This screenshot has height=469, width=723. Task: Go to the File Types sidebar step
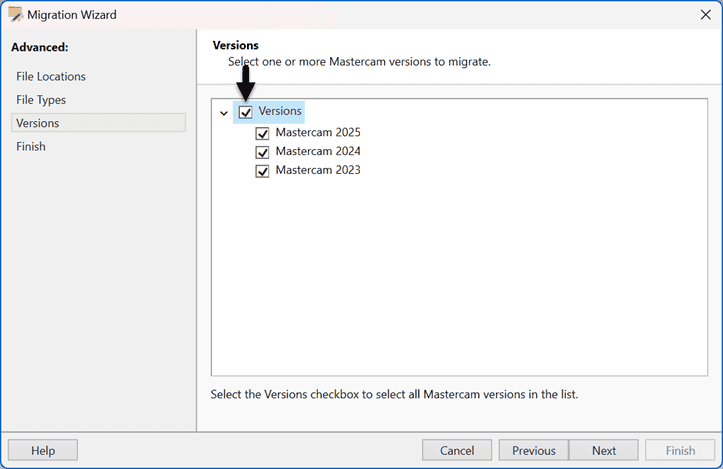pos(41,100)
